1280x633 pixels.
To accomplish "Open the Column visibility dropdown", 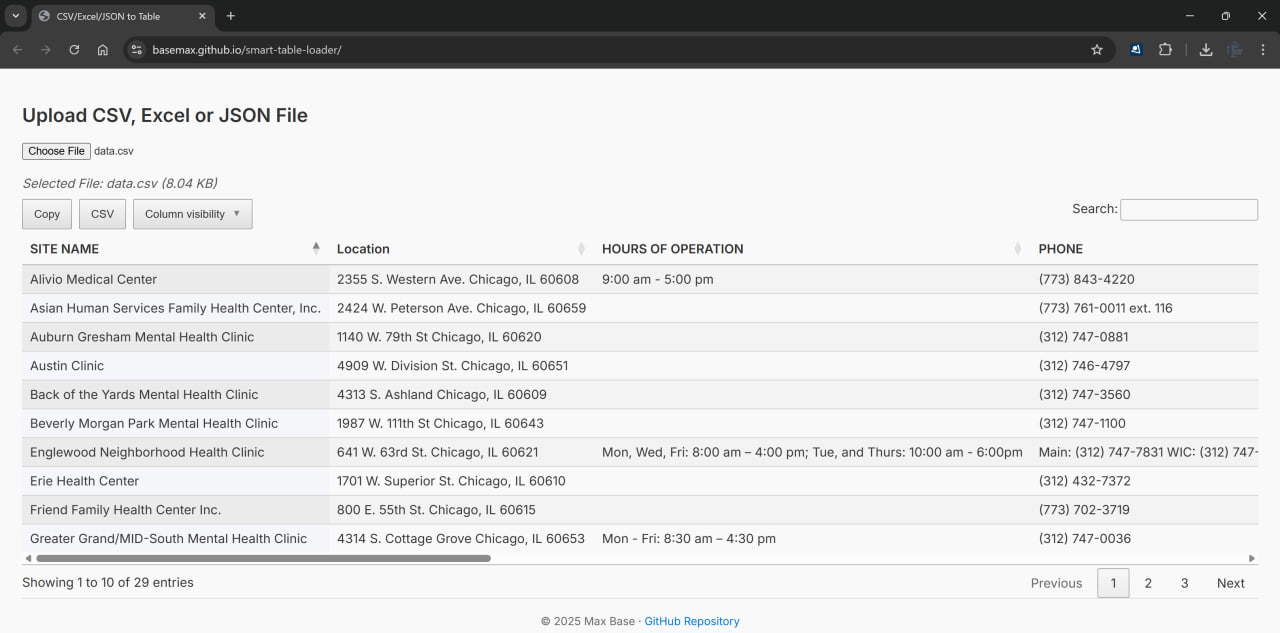I will (192, 214).
